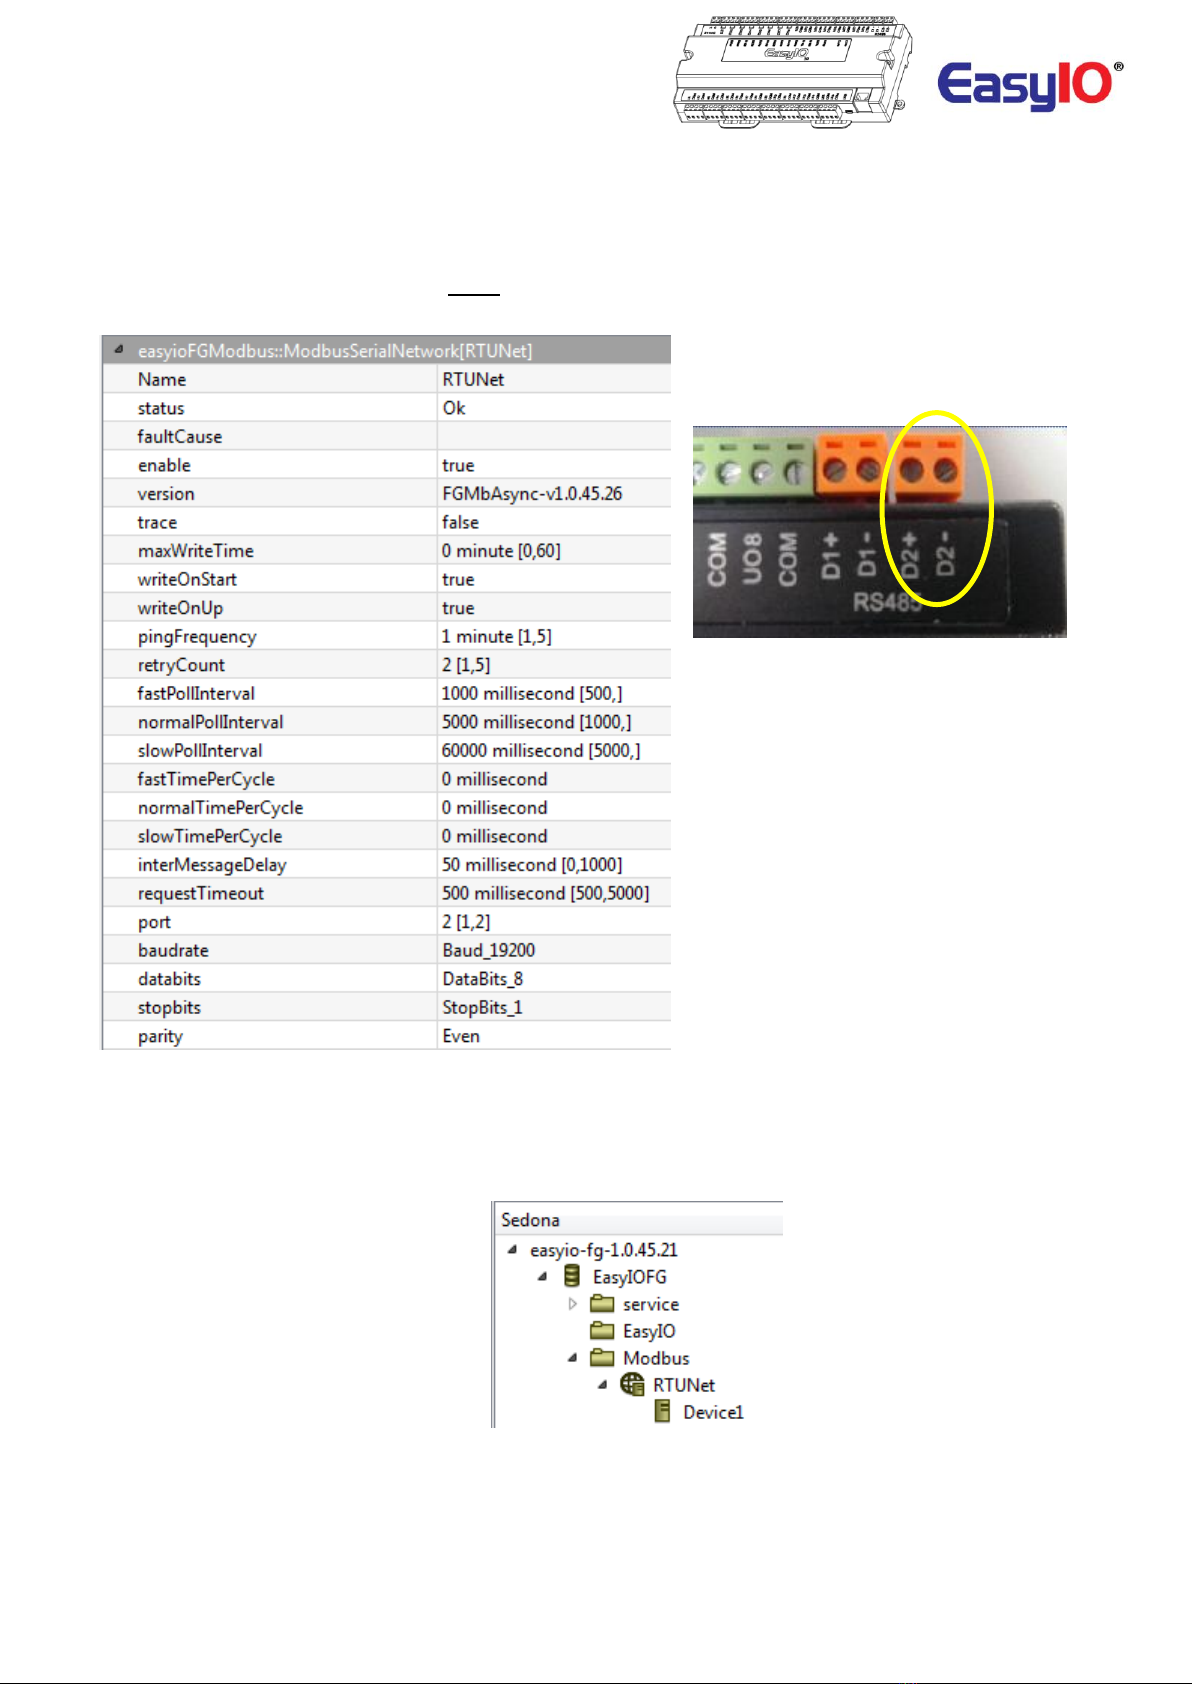The width and height of the screenshot is (1192, 1684).
Task: Click the requestTimeout property label
Action: tap(201, 894)
